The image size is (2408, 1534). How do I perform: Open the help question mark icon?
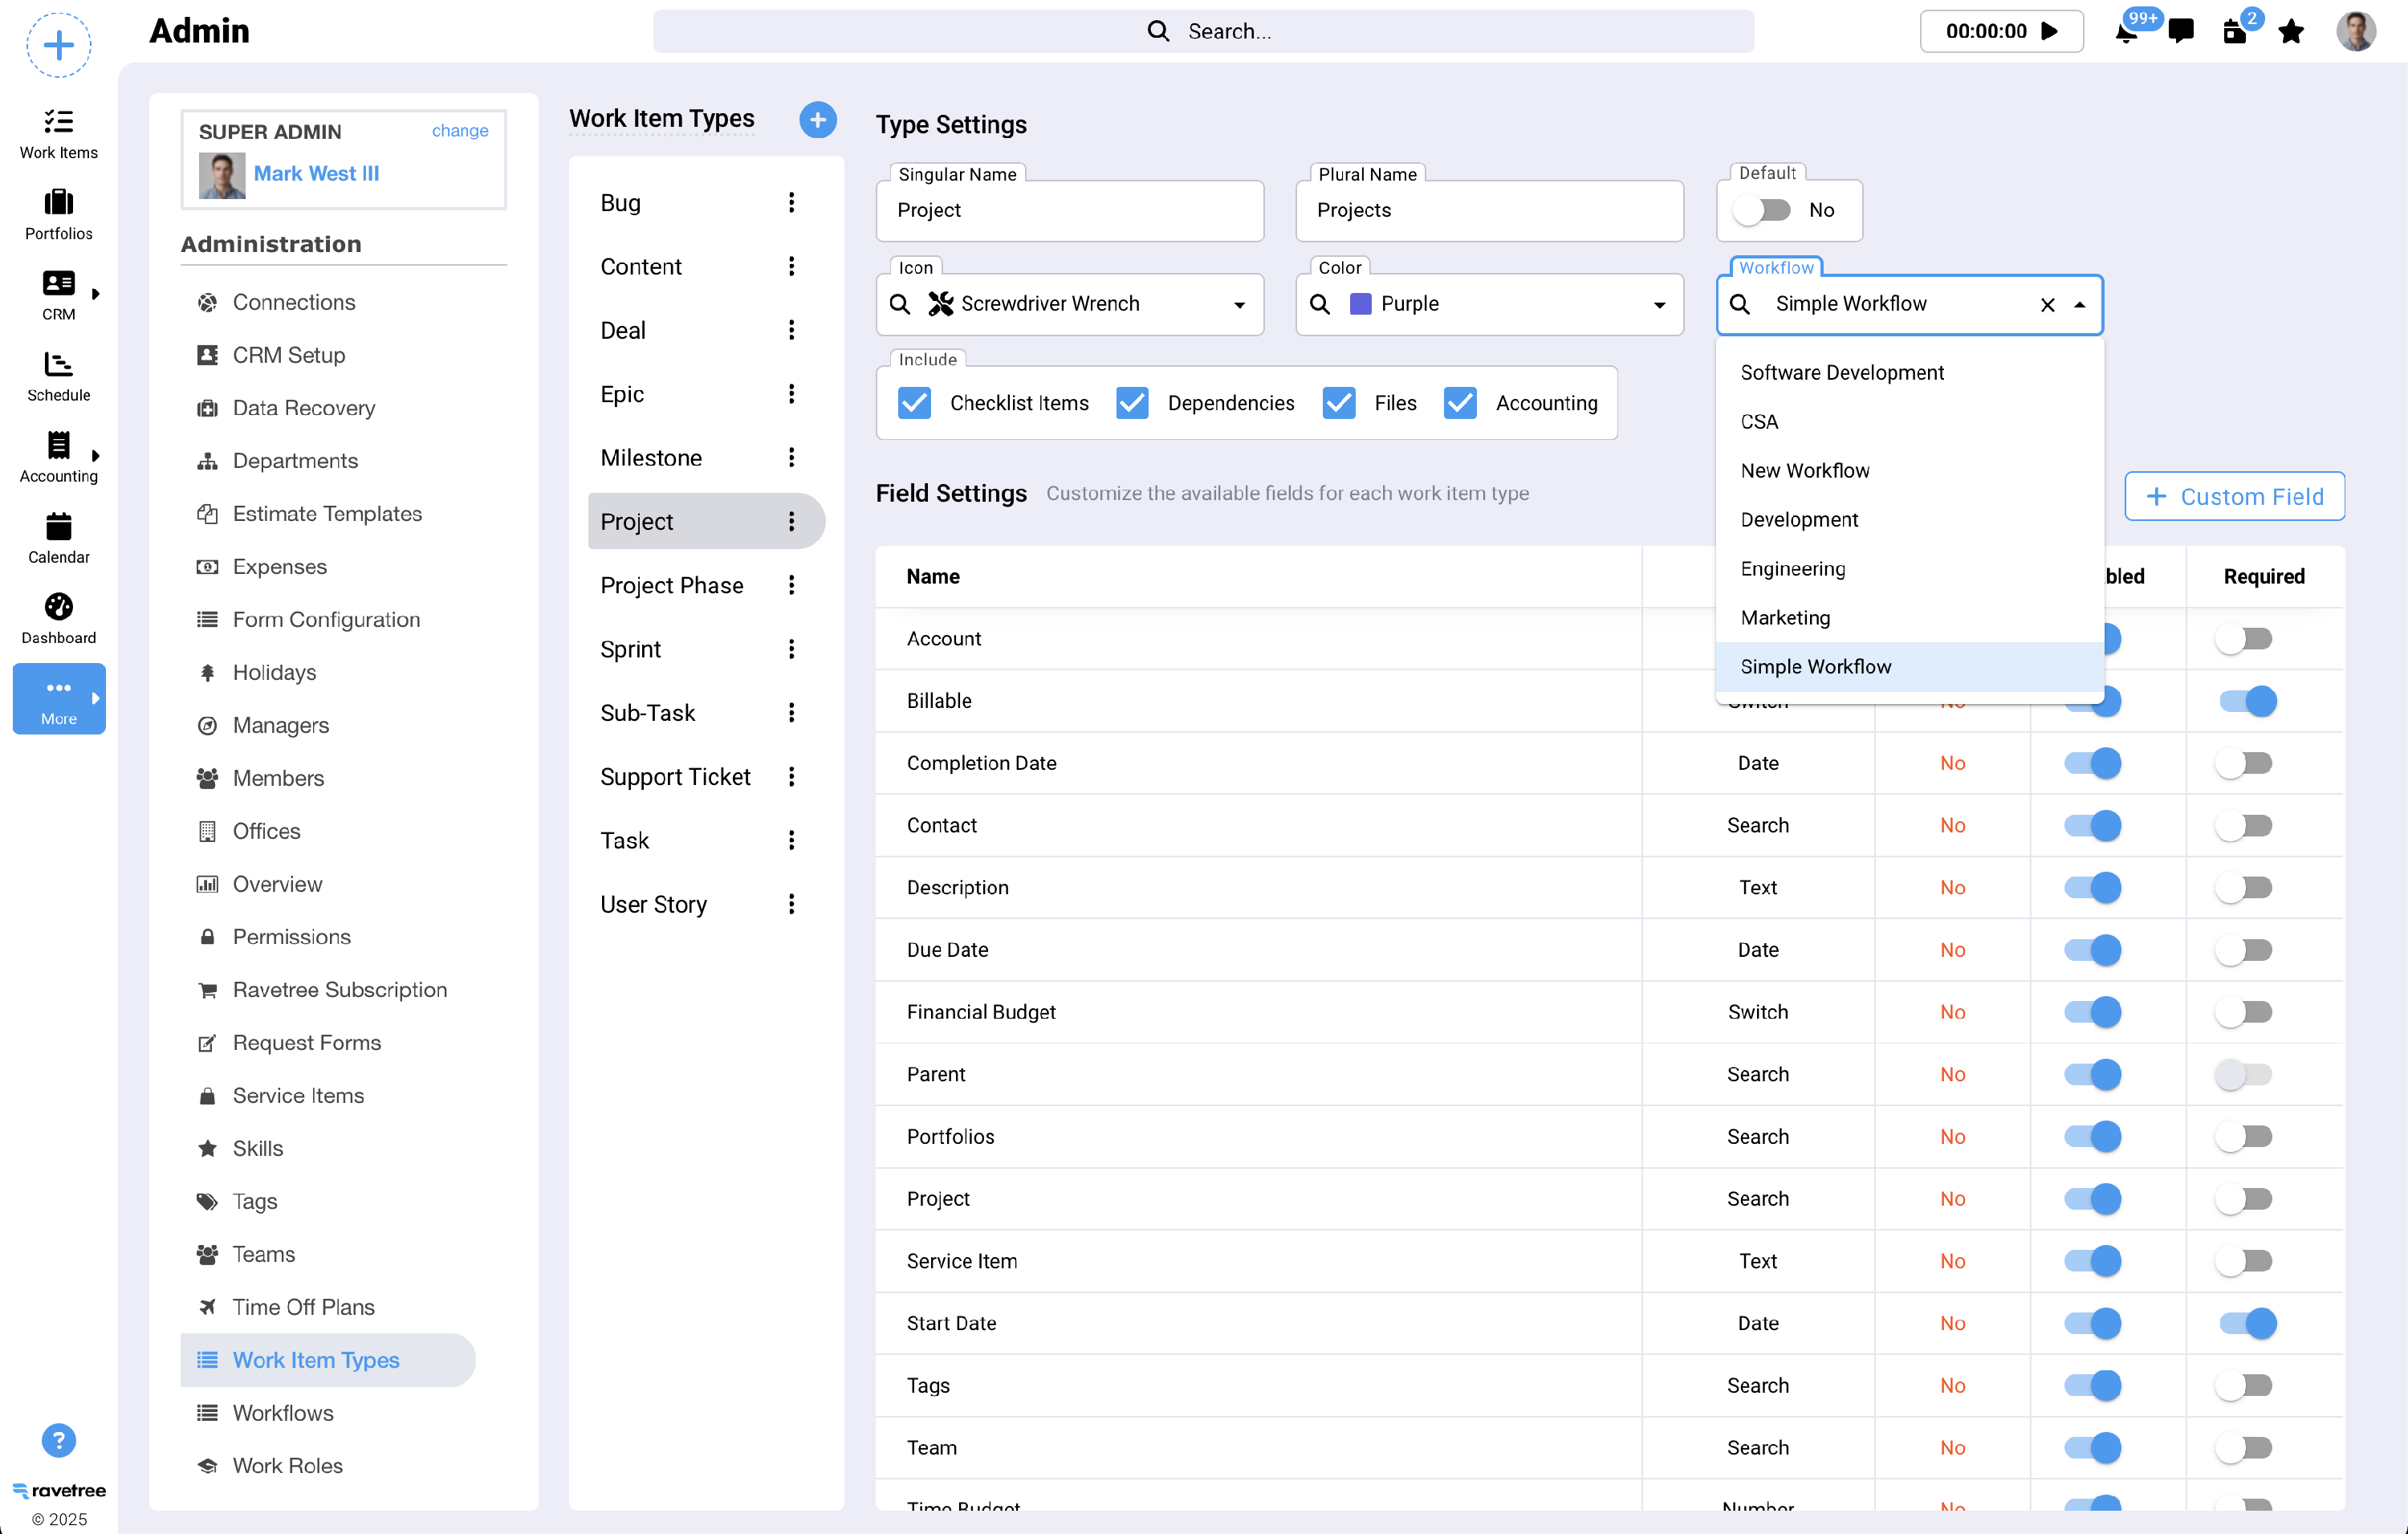click(x=58, y=1440)
